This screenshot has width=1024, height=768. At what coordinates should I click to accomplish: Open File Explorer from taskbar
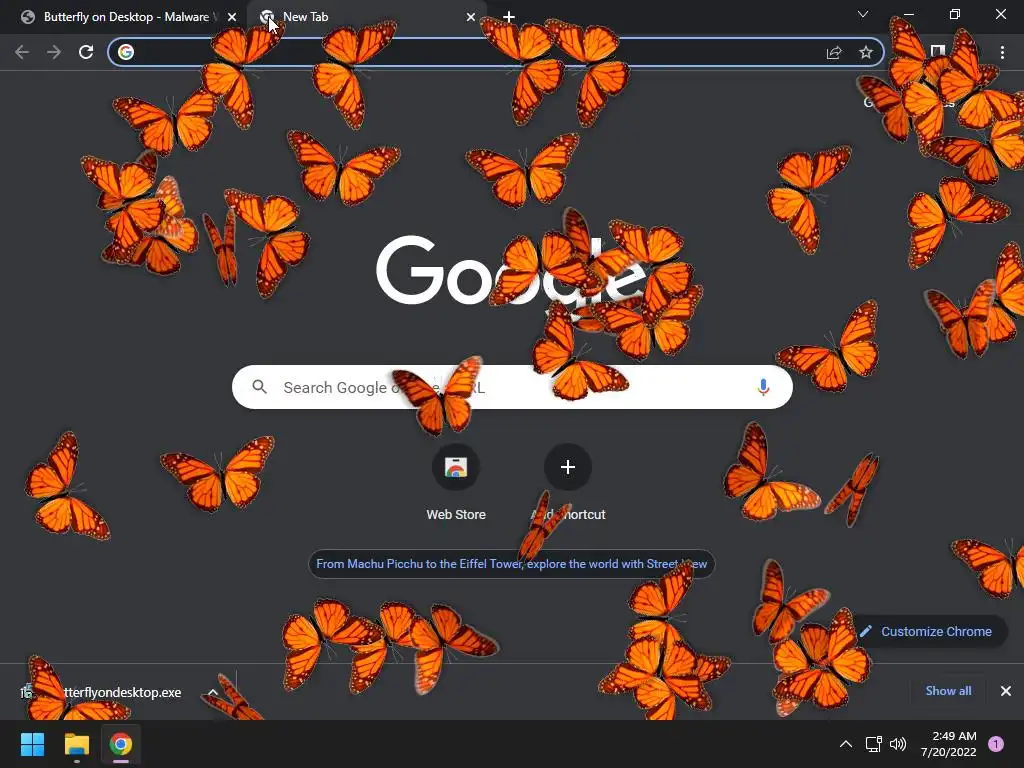point(76,744)
